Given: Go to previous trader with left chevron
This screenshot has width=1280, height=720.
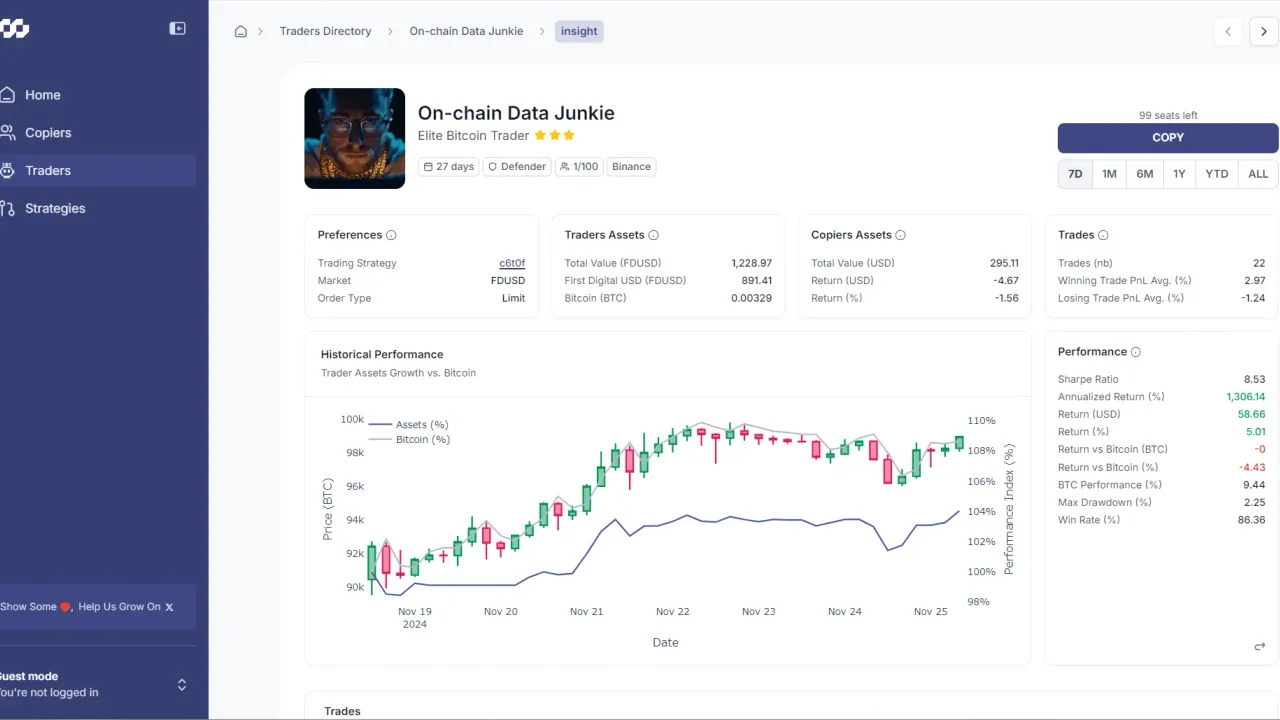Looking at the screenshot, I should (1228, 31).
